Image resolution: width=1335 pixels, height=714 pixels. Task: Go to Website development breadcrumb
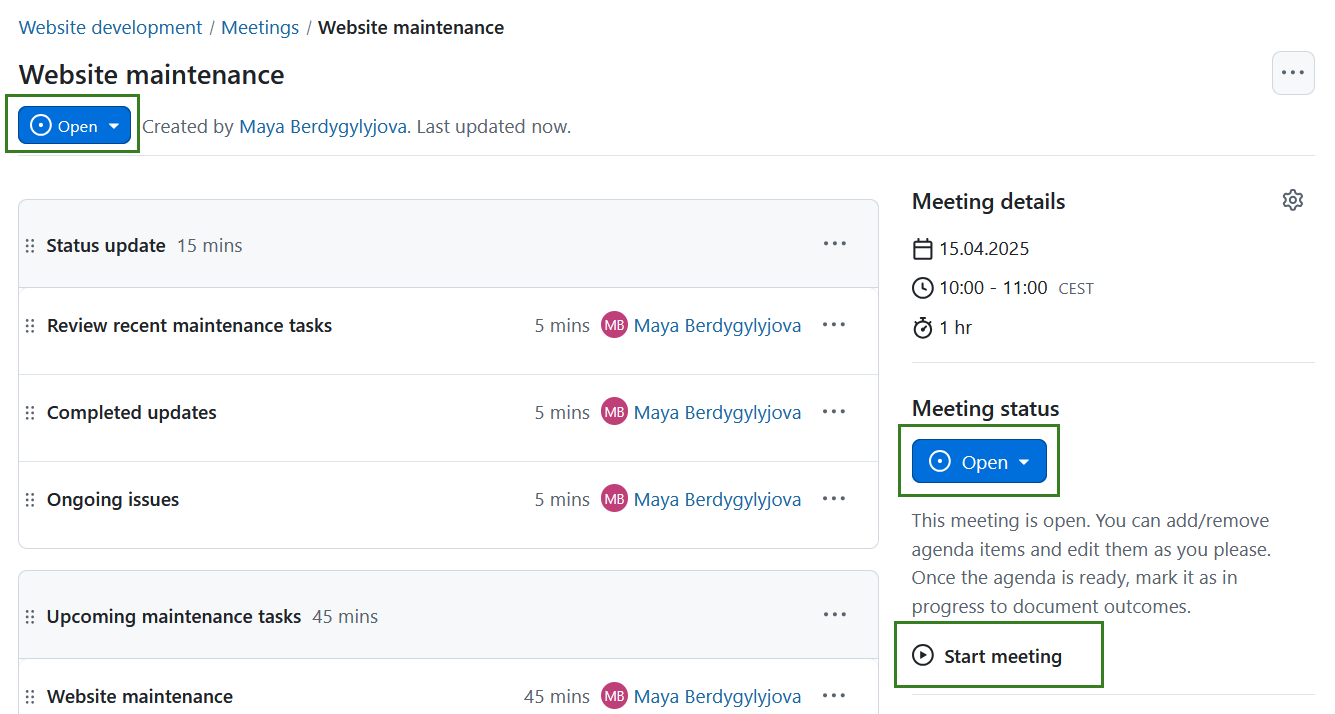click(111, 27)
